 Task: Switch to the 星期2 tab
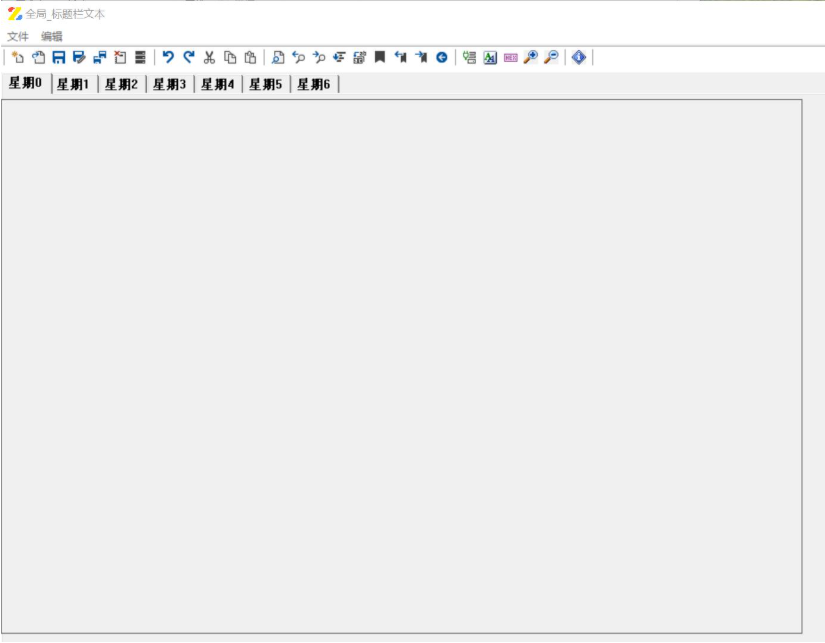pyautogui.click(x=122, y=84)
